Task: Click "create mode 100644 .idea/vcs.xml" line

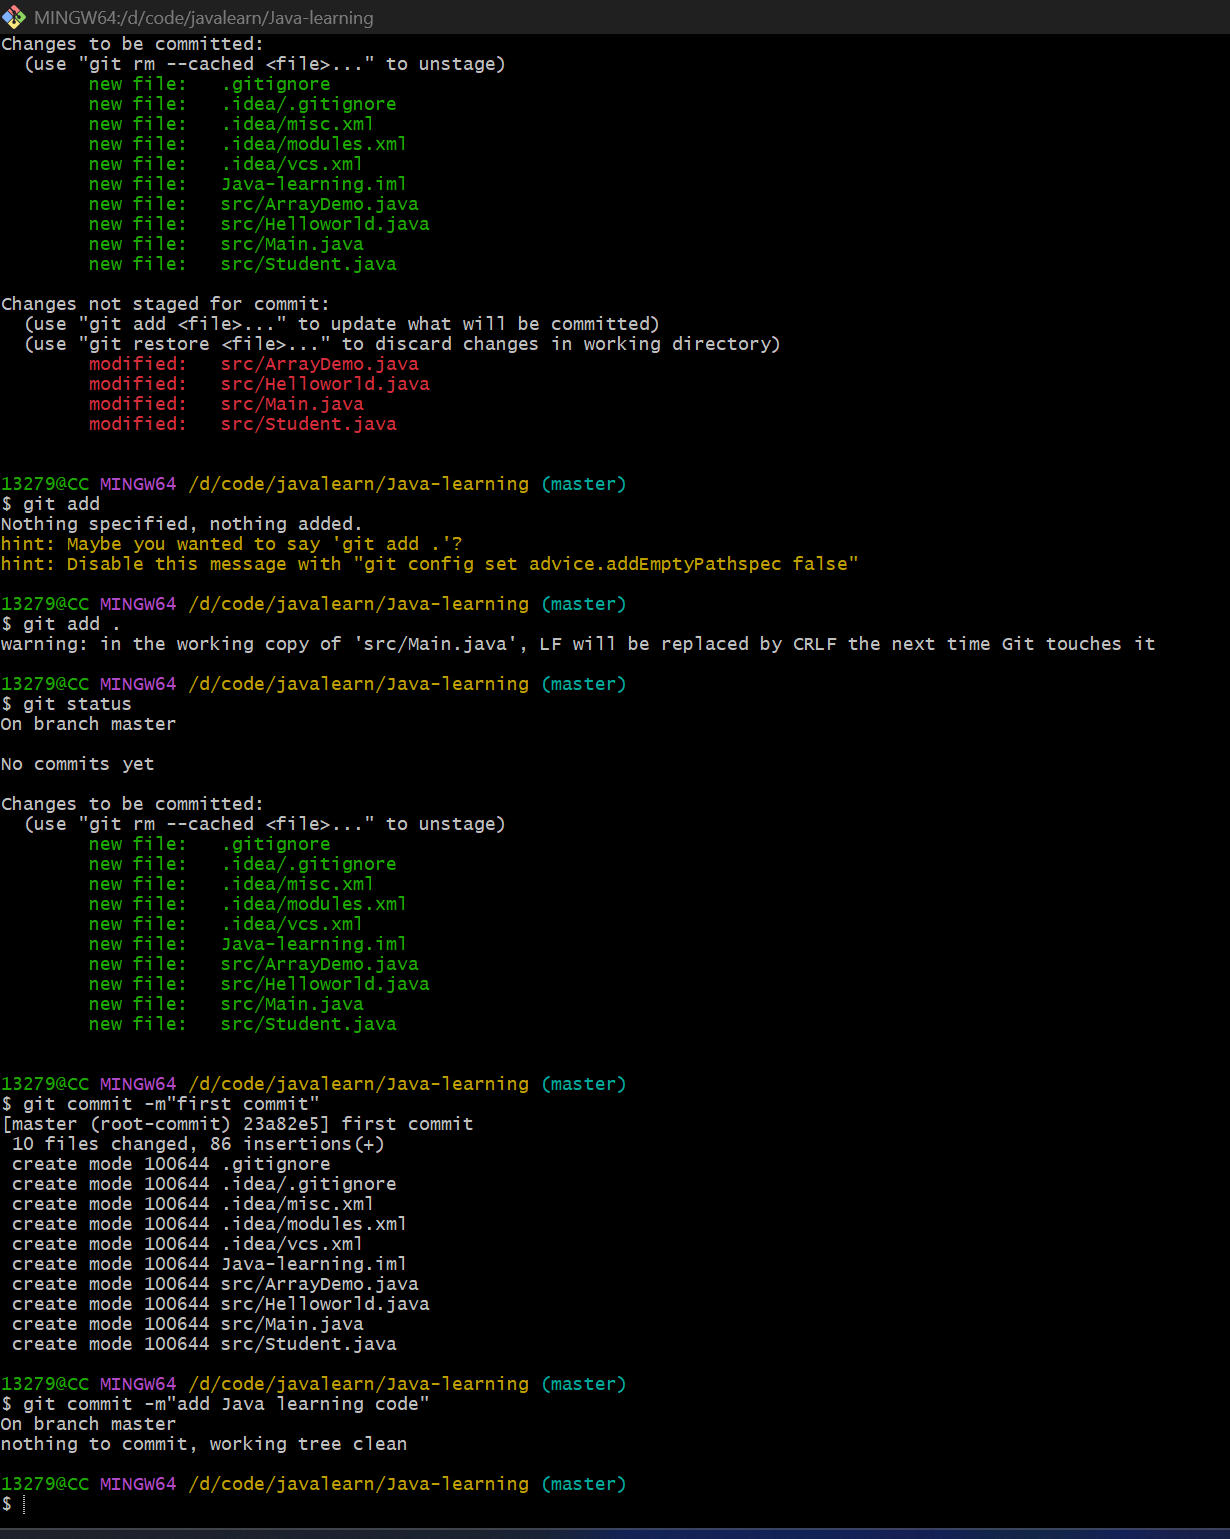Action: click(187, 1244)
